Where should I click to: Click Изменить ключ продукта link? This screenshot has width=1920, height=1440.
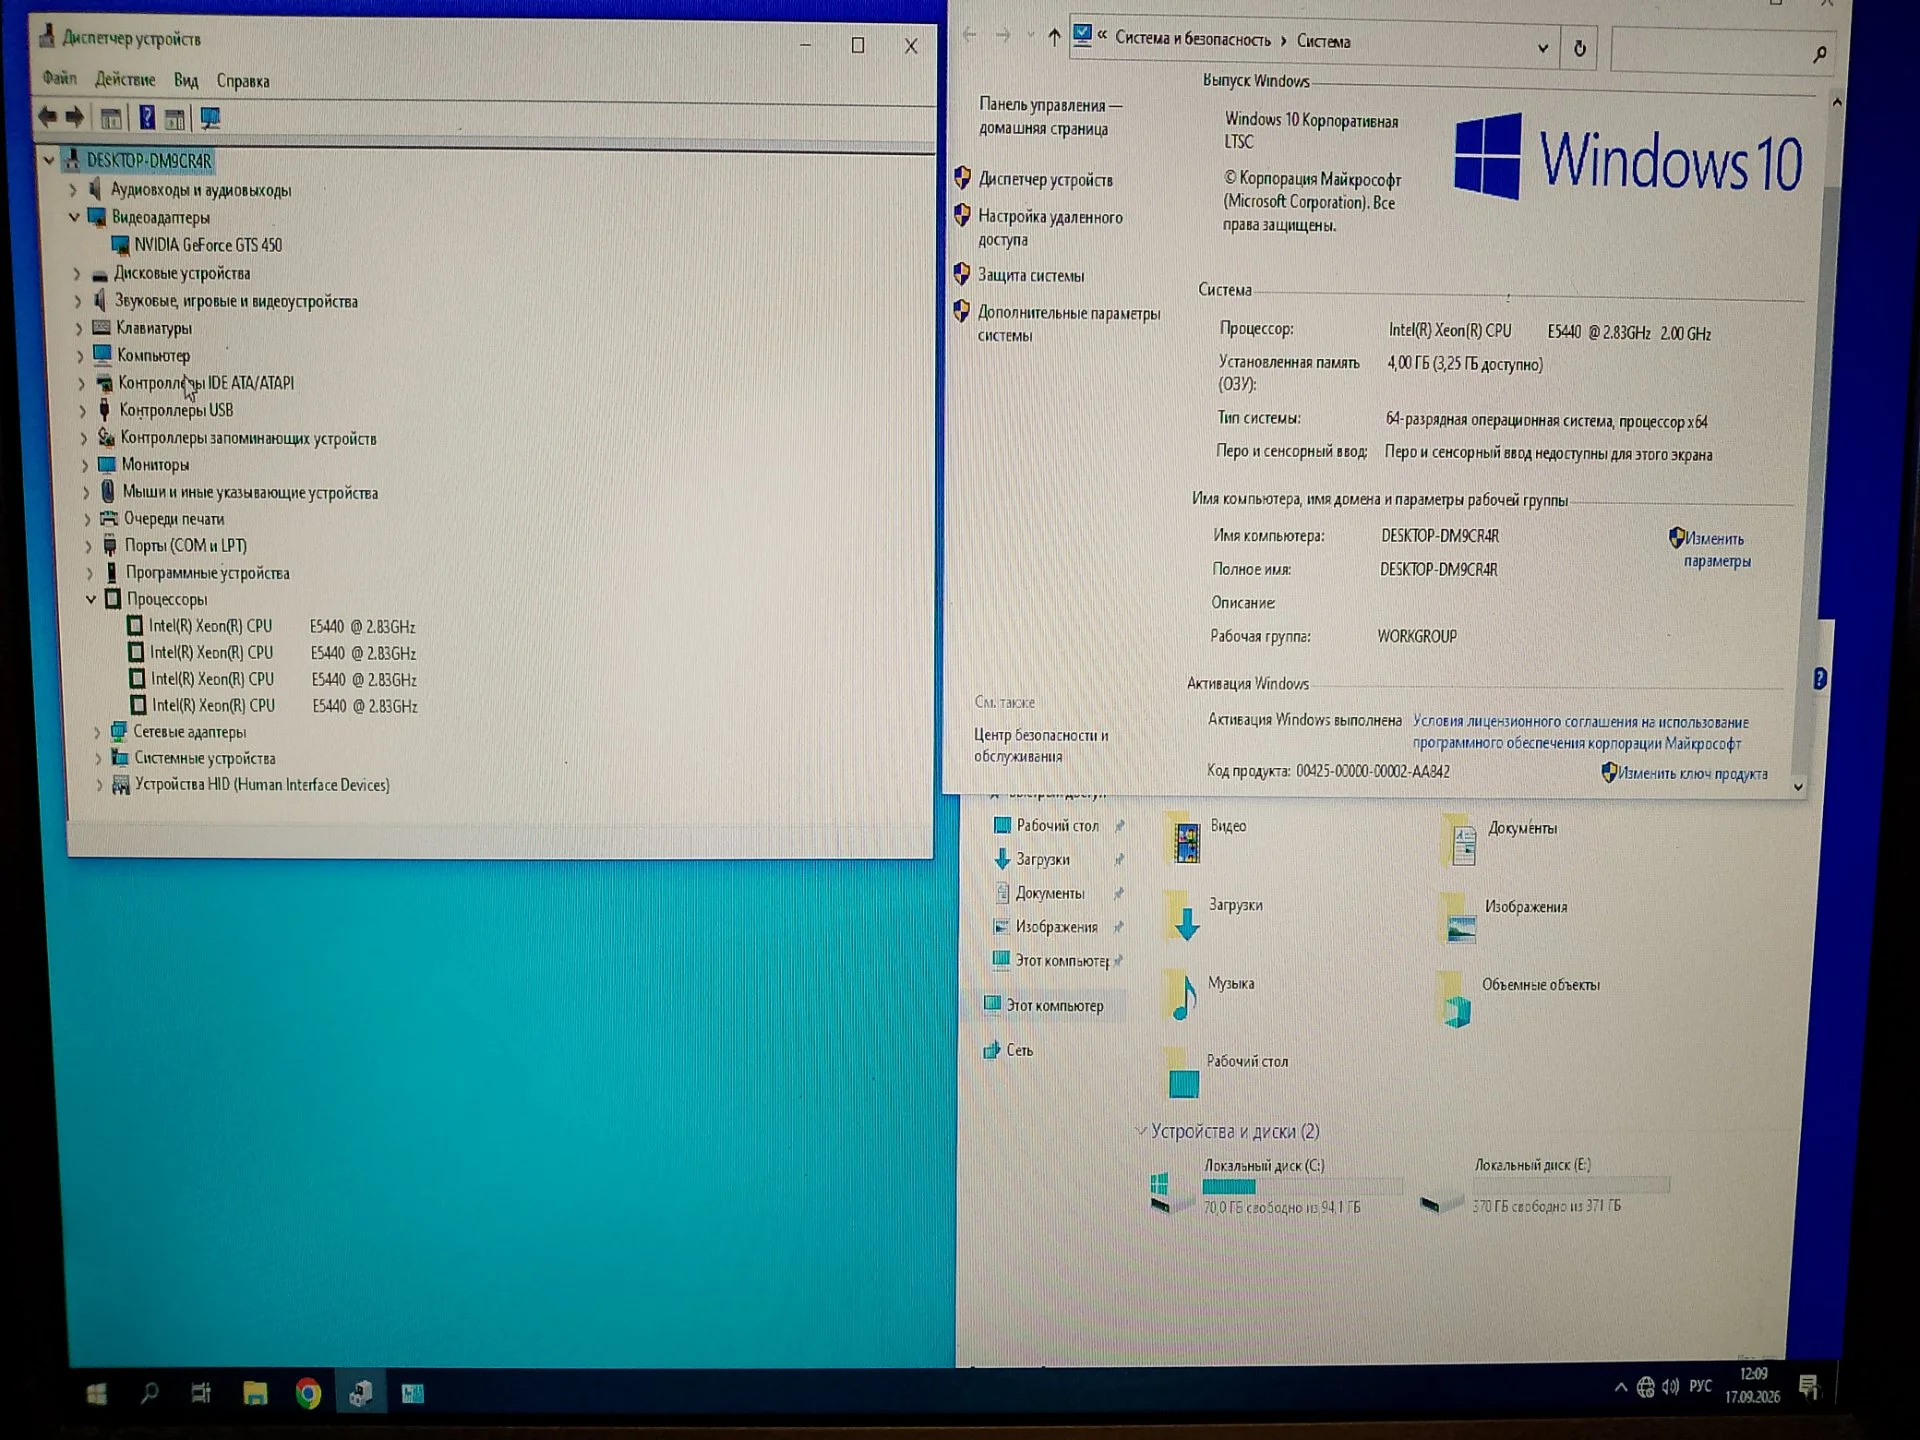pos(1692,774)
